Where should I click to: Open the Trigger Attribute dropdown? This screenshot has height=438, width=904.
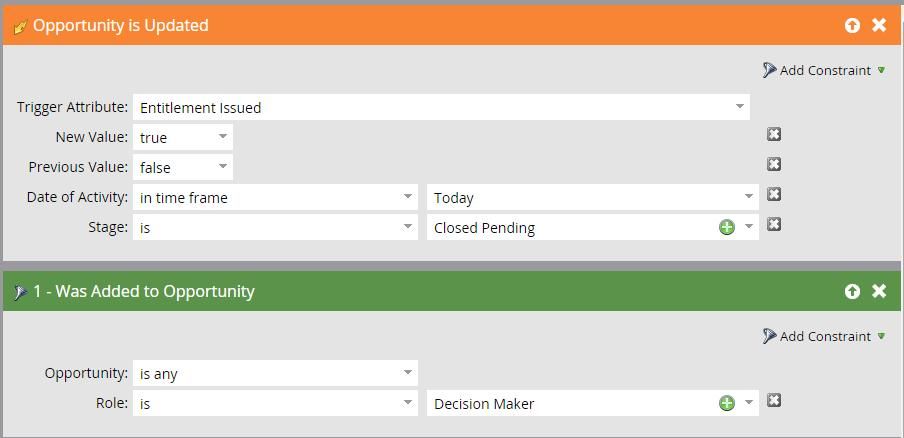[x=740, y=107]
